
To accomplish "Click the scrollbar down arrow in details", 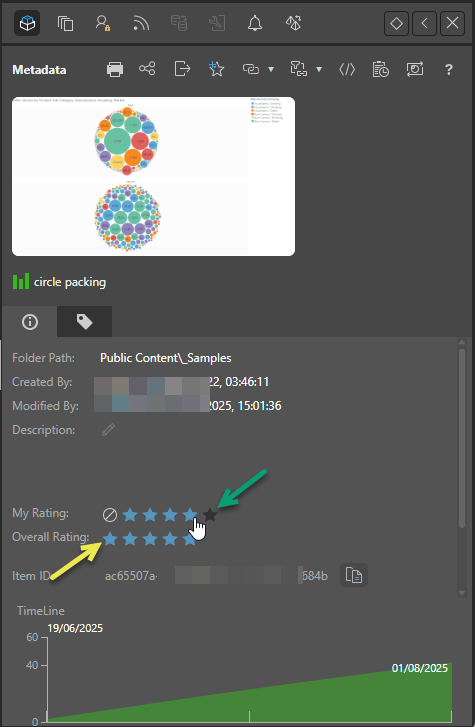I will click(462, 593).
